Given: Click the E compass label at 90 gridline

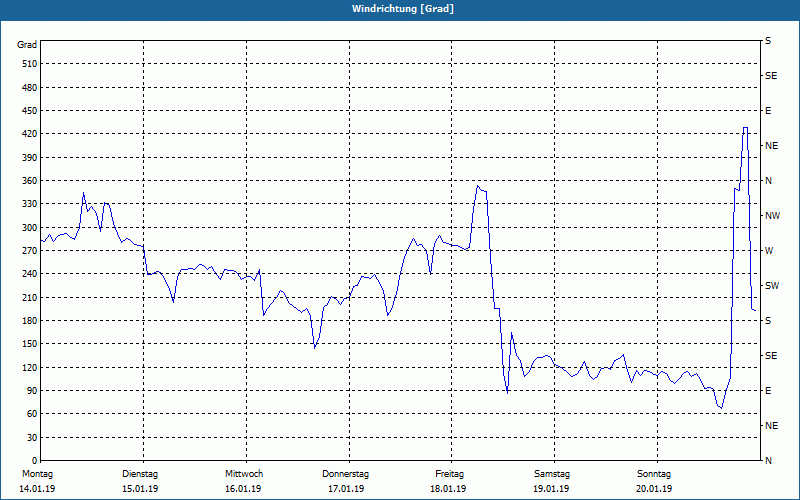Looking at the screenshot, I should [x=768, y=391].
